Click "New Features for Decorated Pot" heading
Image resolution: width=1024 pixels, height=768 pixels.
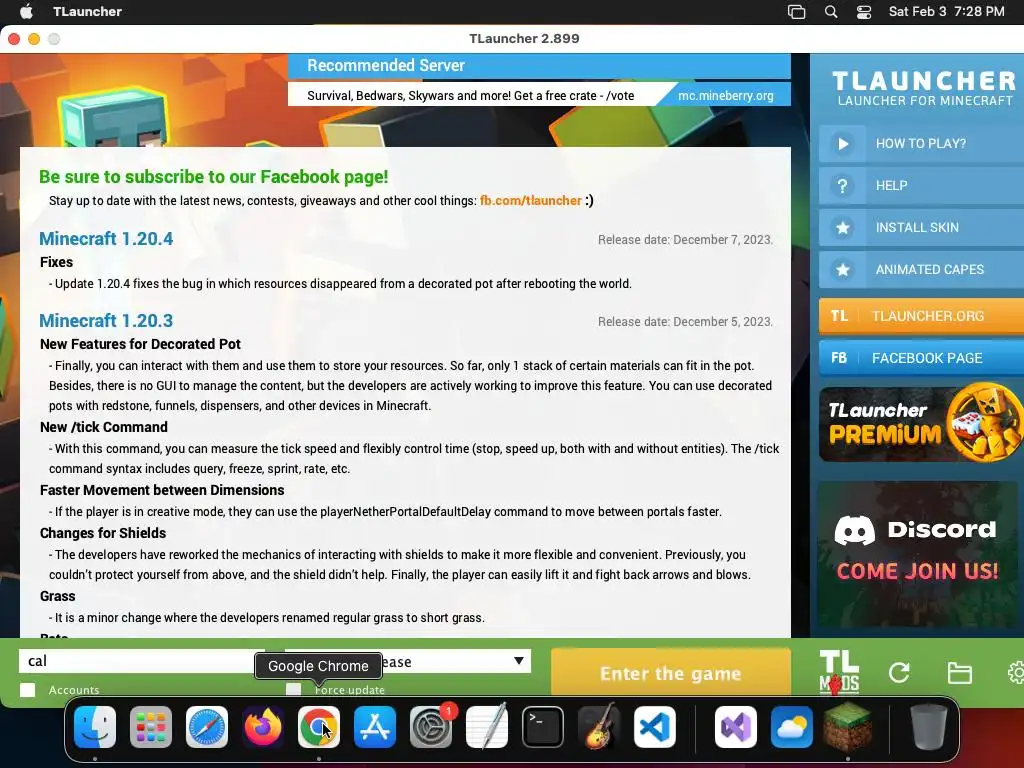[x=140, y=344]
